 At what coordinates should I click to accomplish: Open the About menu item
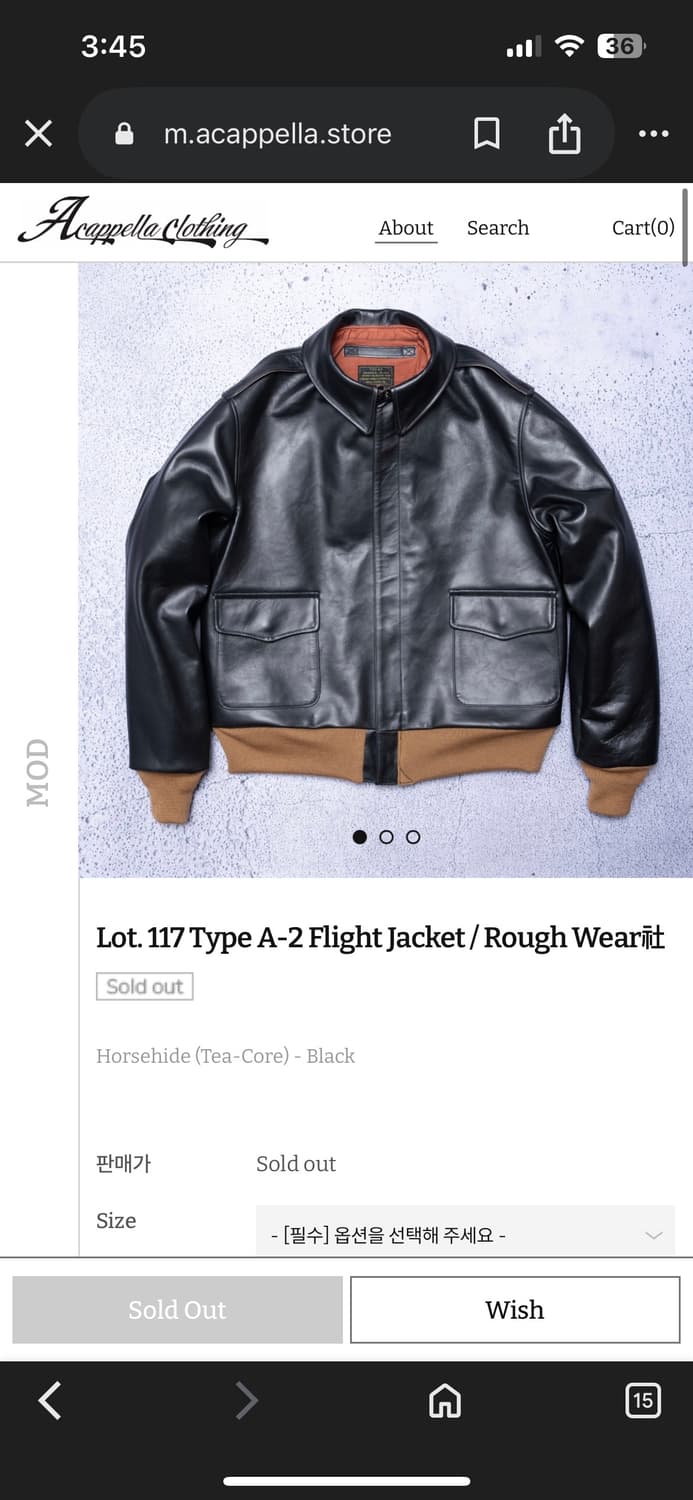406,228
